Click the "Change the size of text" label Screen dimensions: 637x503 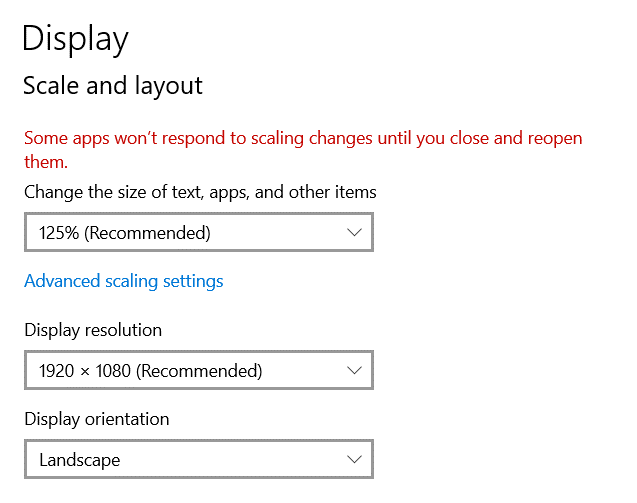click(200, 191)
